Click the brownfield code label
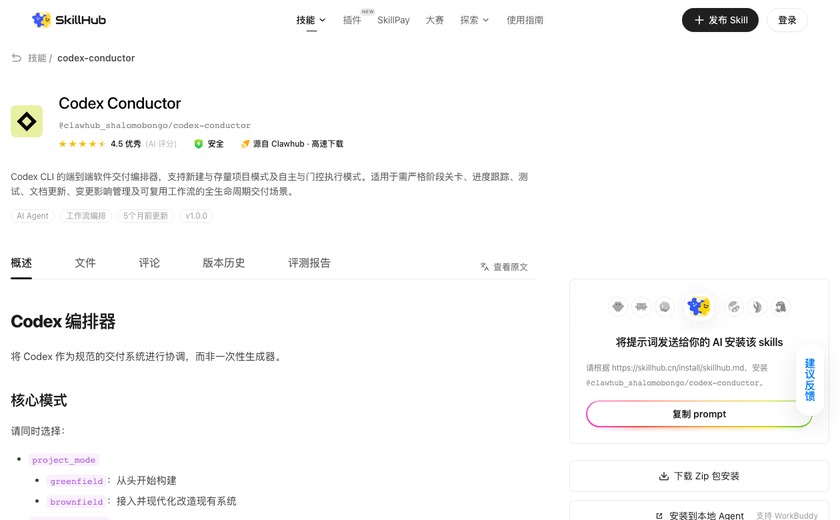The width and height of the screenshot is (840, 520). click(76, 502)
